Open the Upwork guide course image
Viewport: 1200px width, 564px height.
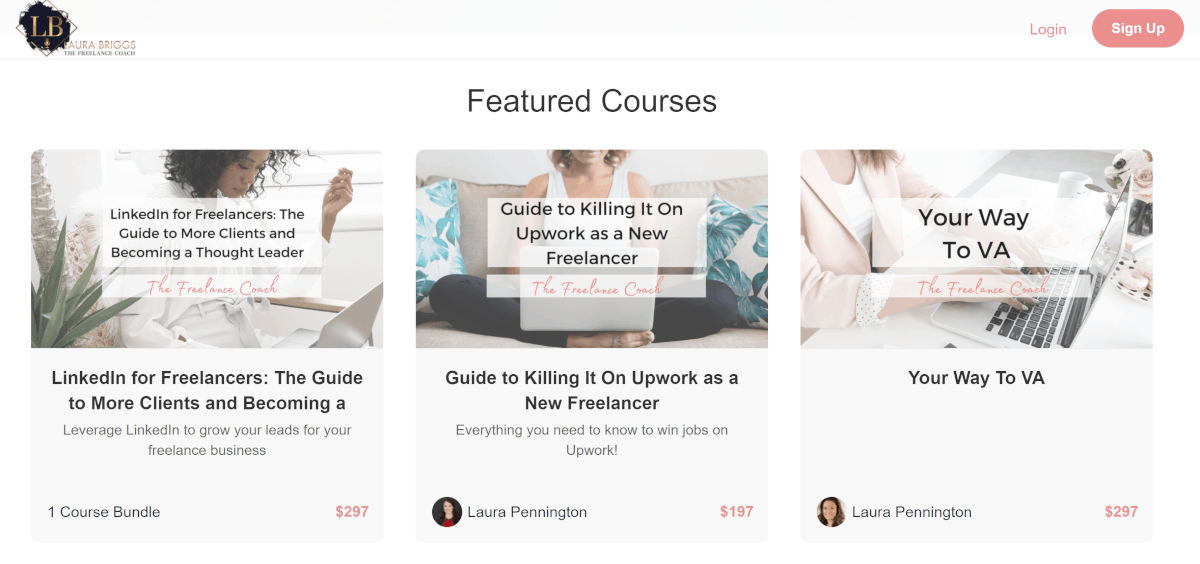(x=592, y=249)
